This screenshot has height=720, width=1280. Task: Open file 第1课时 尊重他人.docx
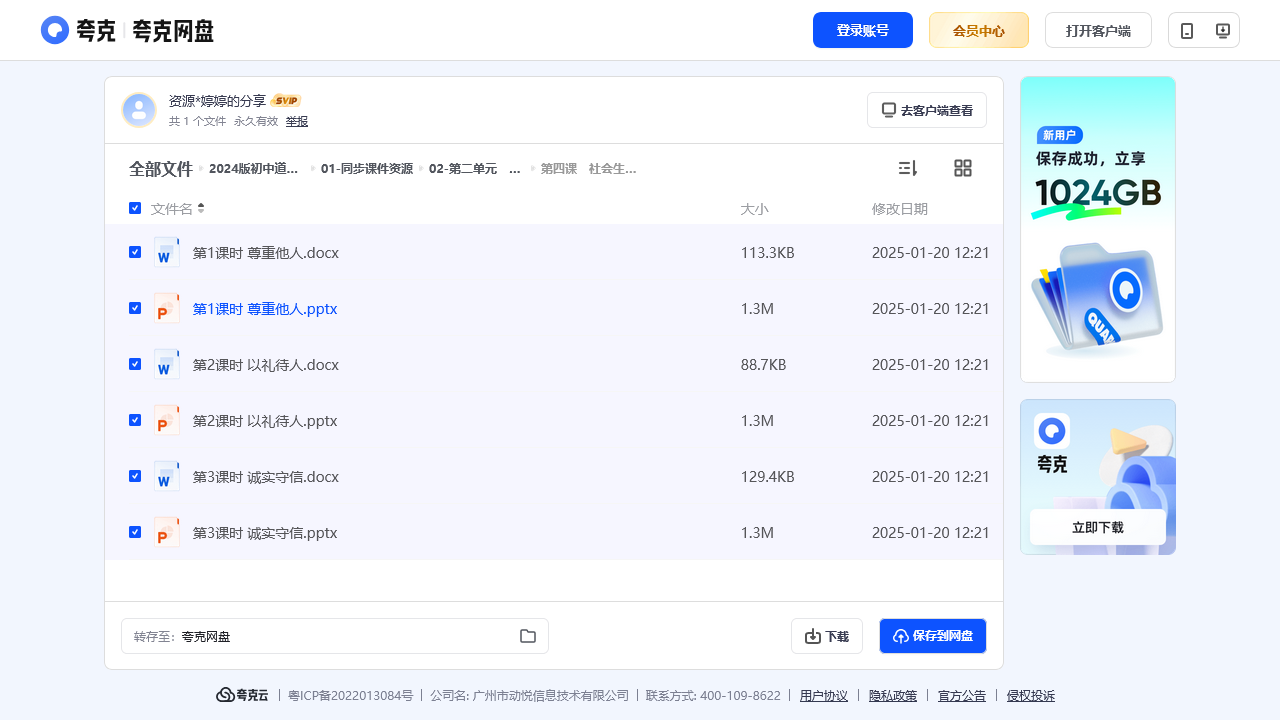(x=266, y=253)
